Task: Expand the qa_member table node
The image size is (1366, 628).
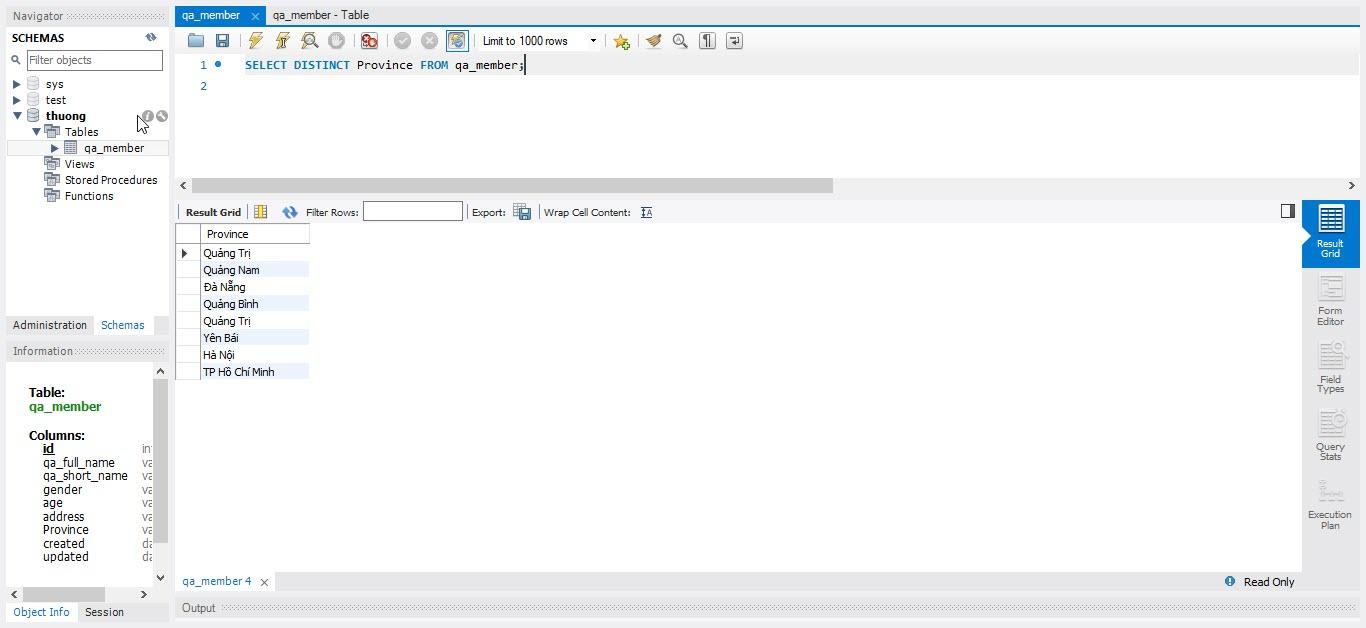Action: pos(55,148)
